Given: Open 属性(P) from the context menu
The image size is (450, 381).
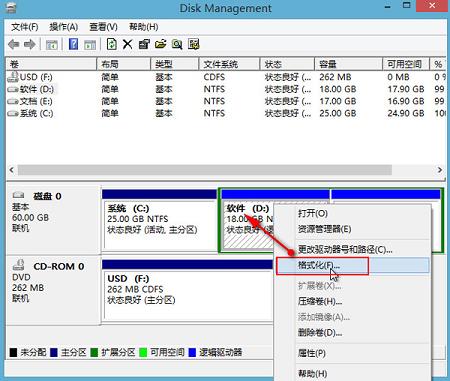Looking at the screenshot, I should pyautogui.click(x=352, y=353).
